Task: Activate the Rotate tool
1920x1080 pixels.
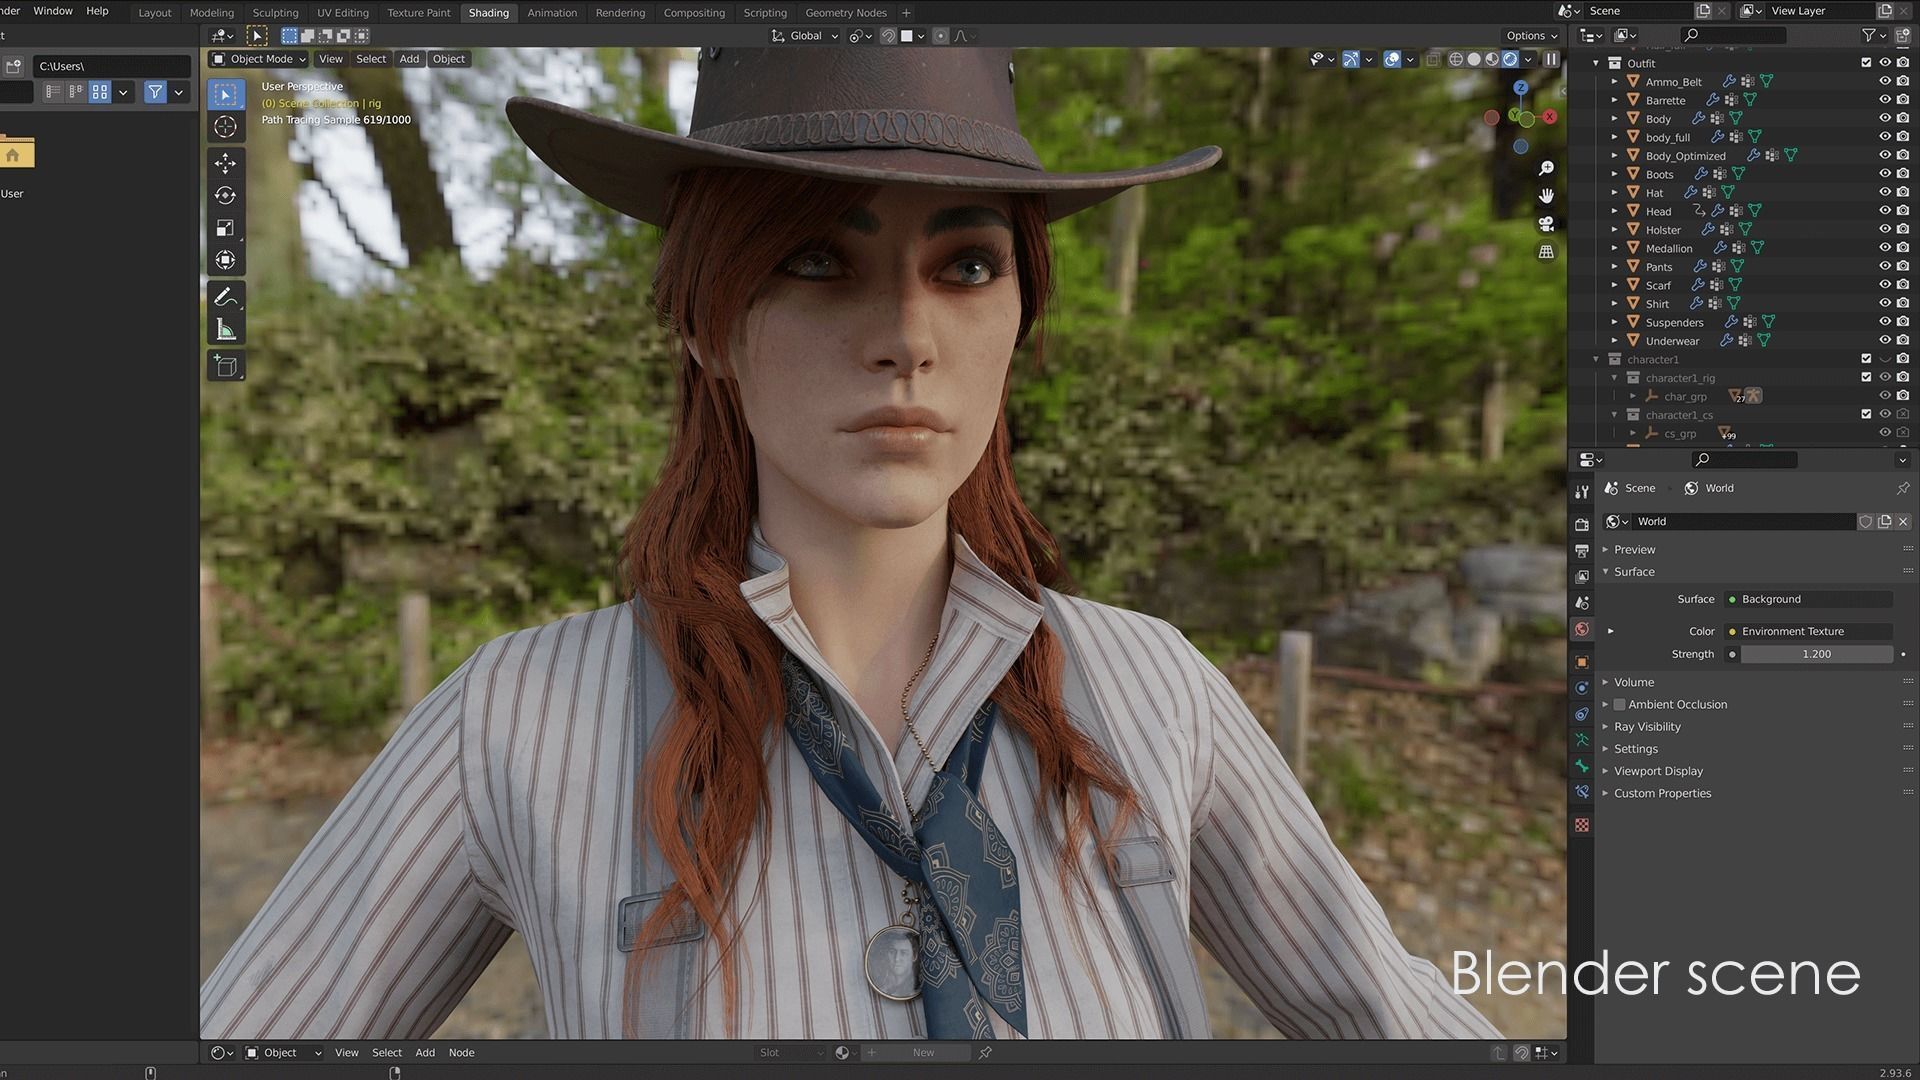Action: (226, 195)
